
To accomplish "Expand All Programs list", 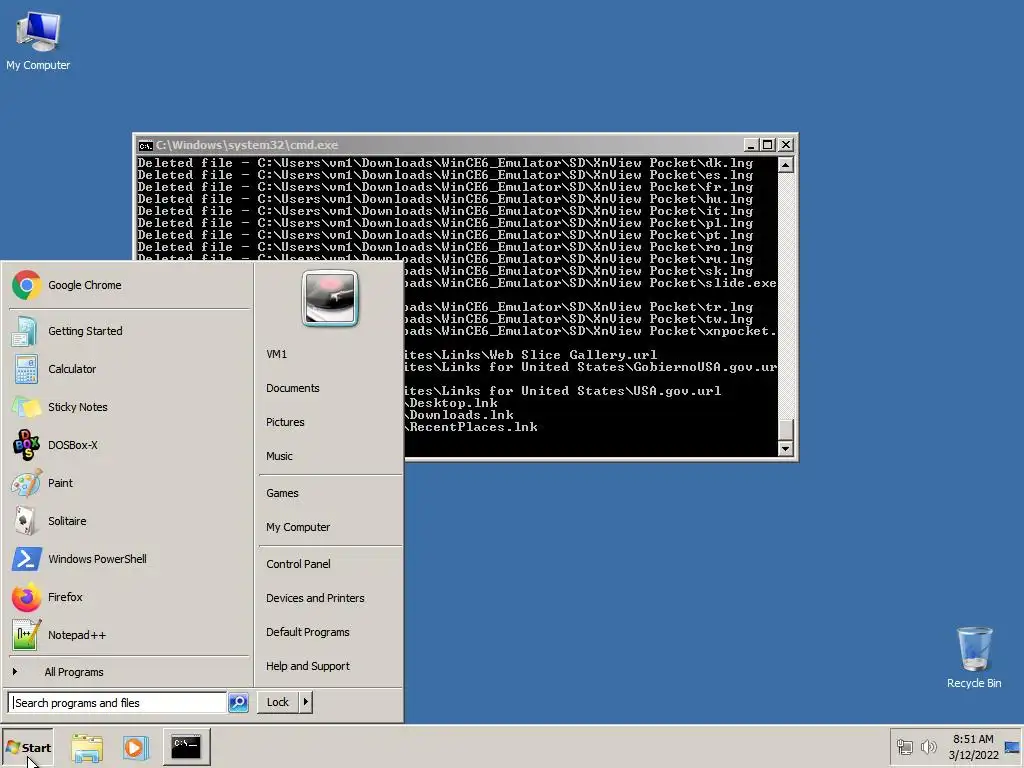I will coord(129,672).
